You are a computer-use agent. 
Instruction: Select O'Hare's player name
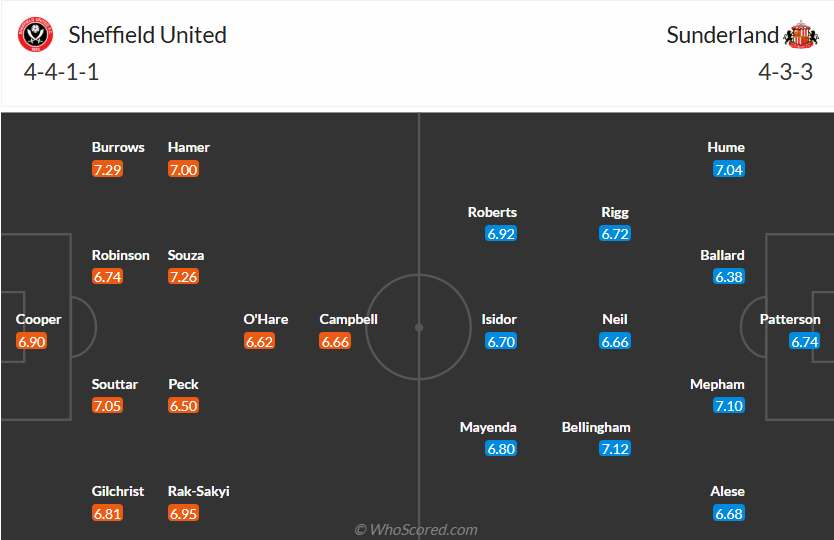(x=266, y=320)
